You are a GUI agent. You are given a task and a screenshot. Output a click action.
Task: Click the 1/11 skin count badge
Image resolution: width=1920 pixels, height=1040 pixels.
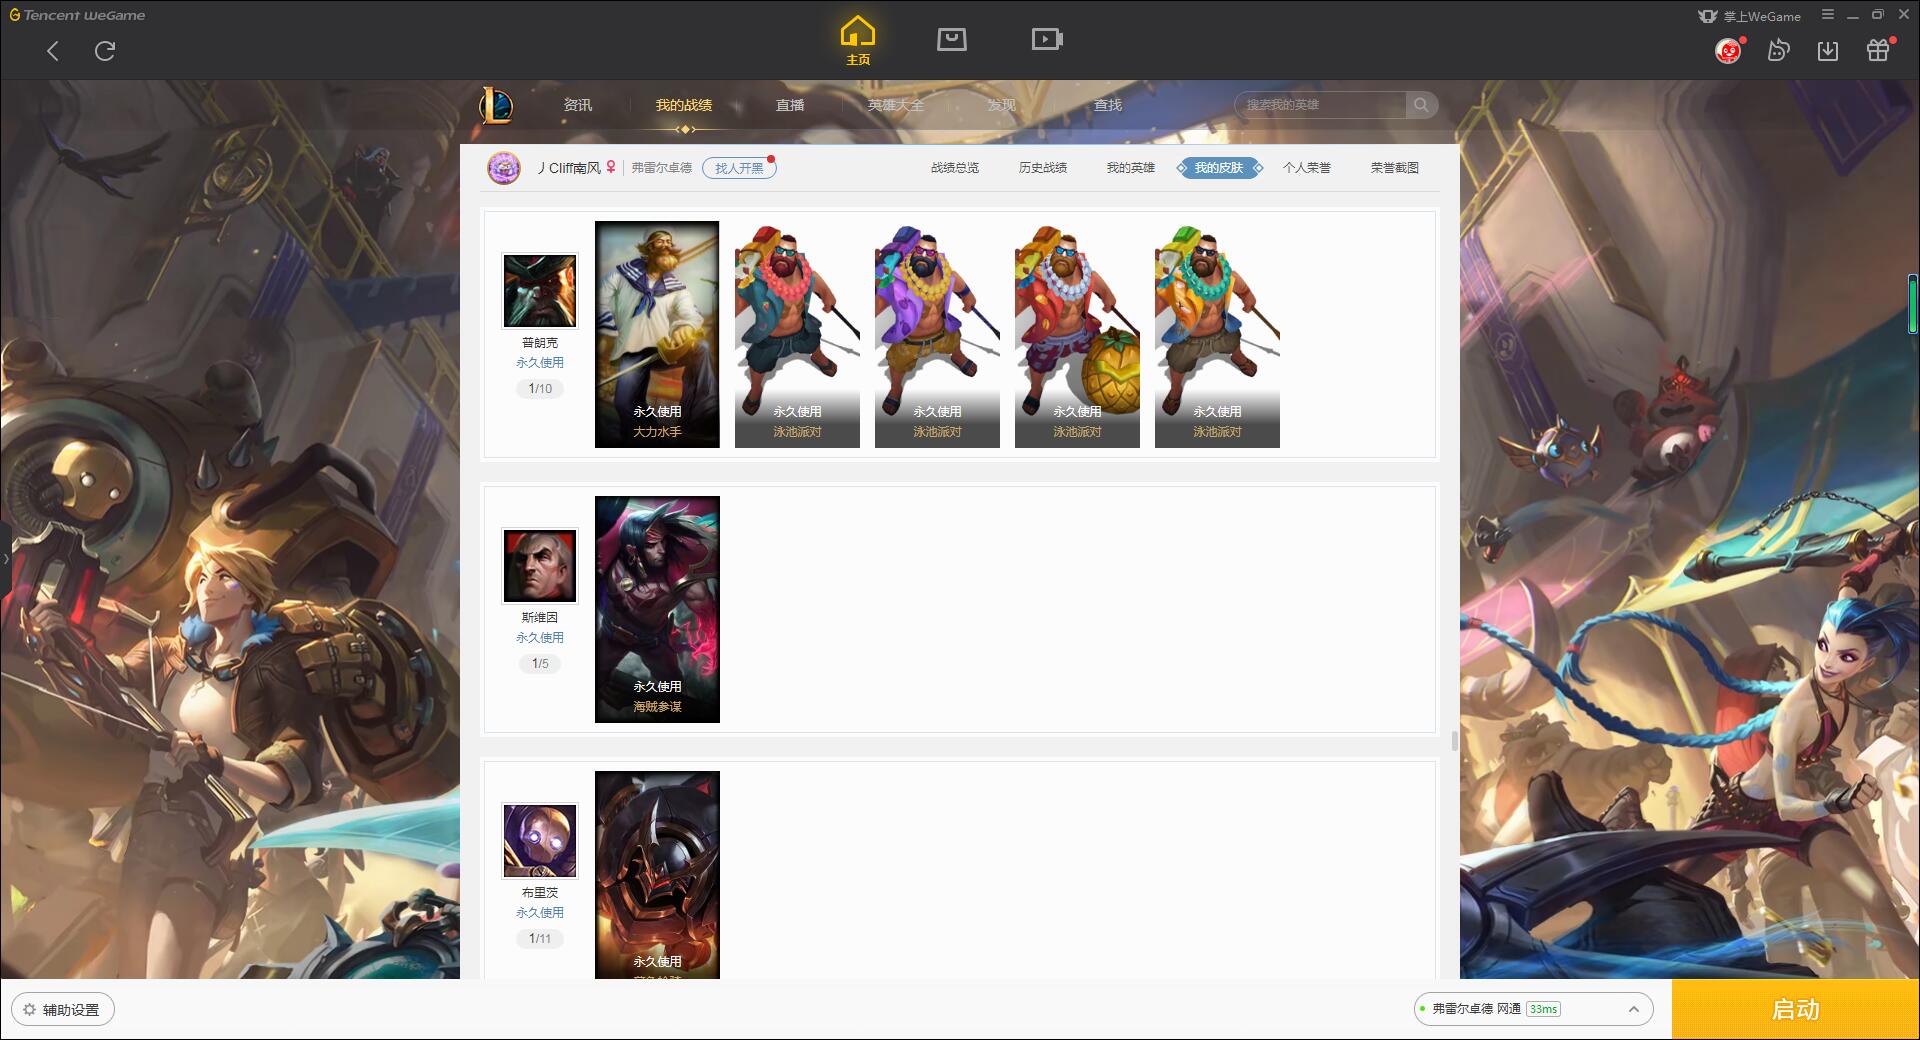point(540,939)
